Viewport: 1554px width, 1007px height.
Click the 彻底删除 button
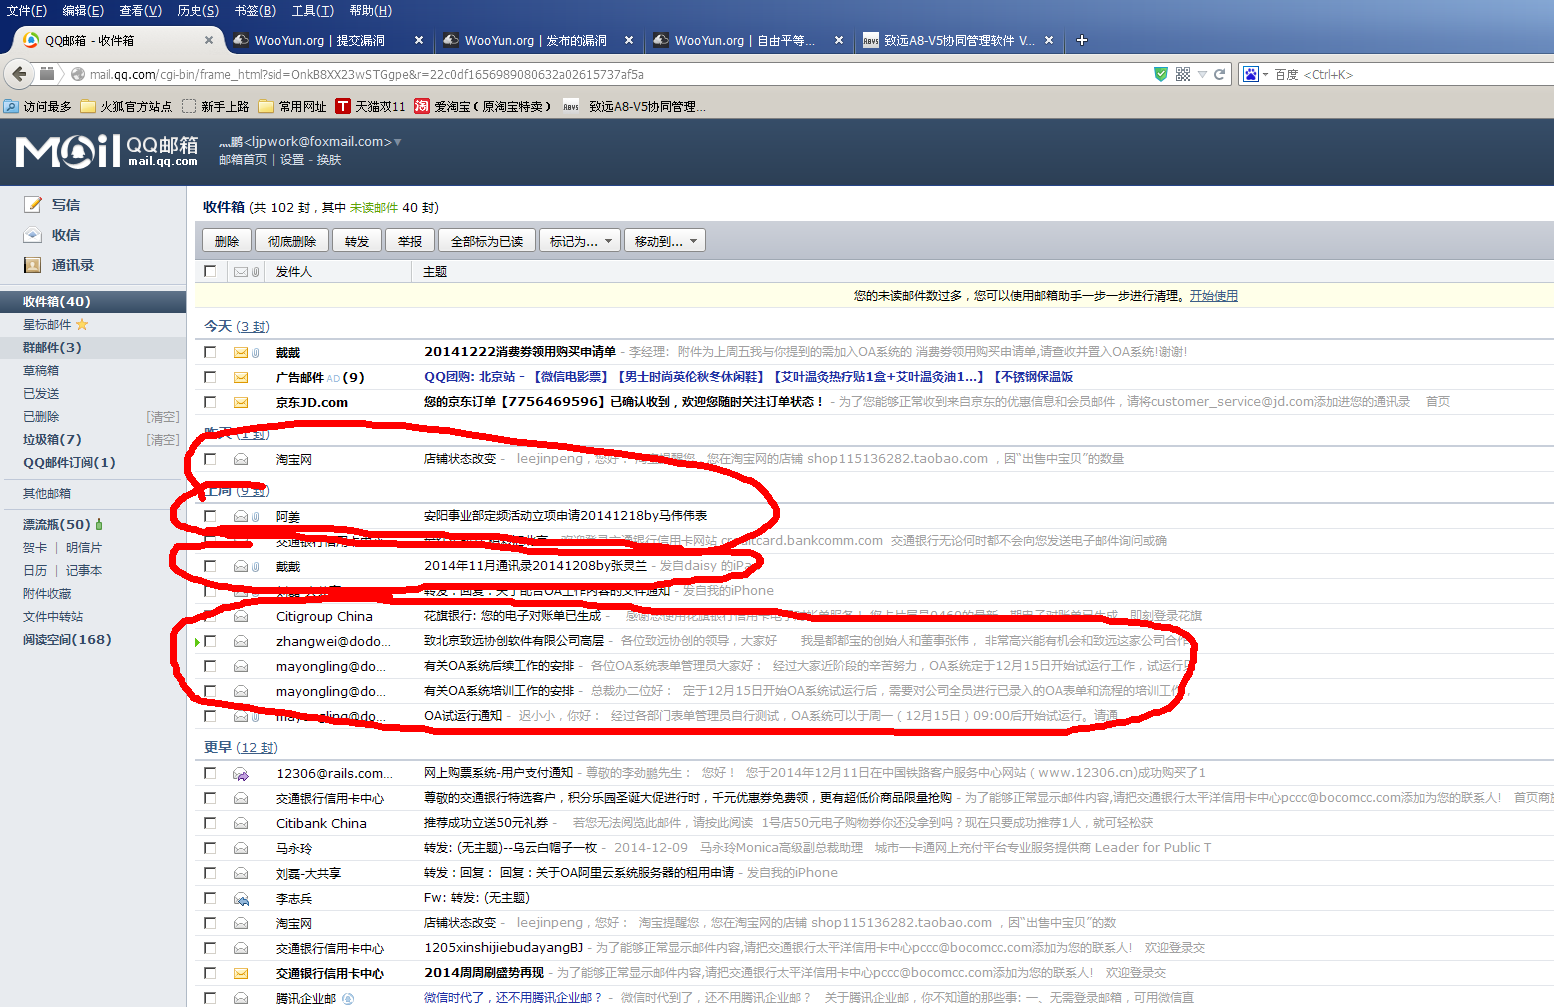[x=292, y=241]
